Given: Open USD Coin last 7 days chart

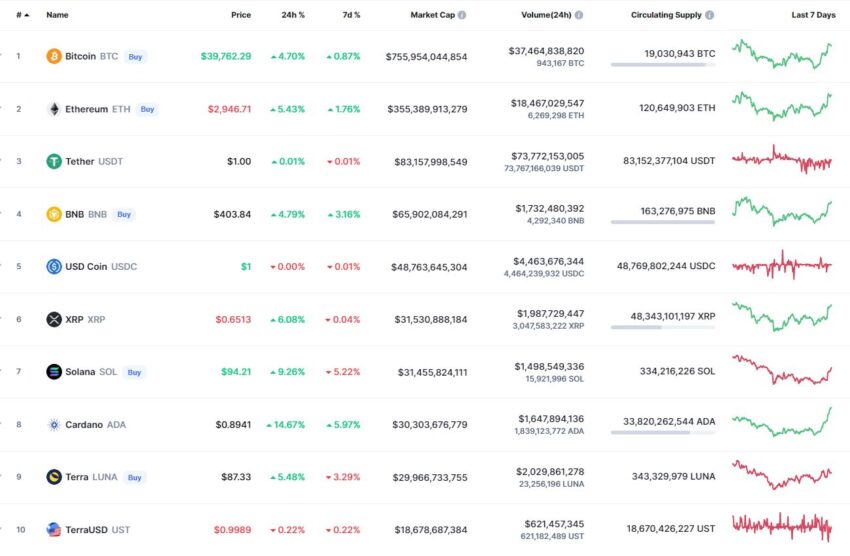Looking at the screenshot, I should (782, 264).
